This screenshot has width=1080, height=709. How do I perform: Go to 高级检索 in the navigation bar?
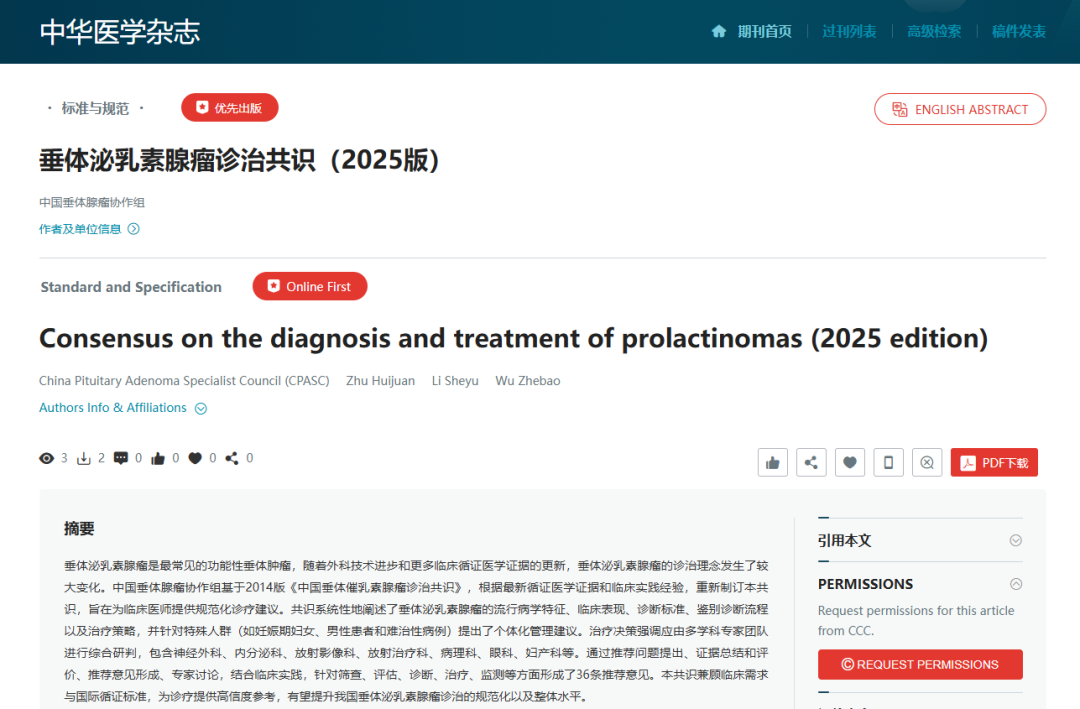[934, 31]
